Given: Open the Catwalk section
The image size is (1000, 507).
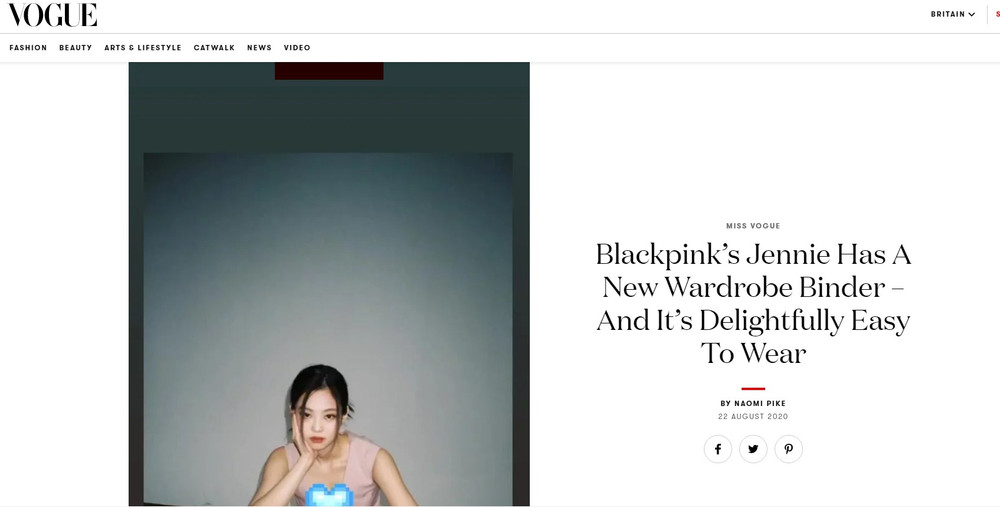Looking at the screenshot, I should click(x=214, y=48).
